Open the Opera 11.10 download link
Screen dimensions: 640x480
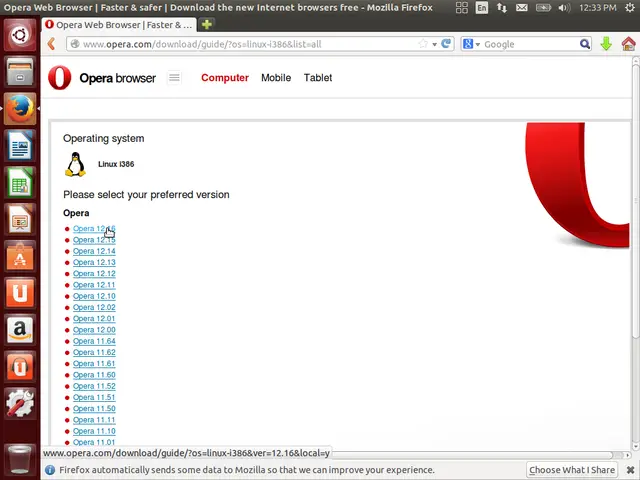coord(94,431)
